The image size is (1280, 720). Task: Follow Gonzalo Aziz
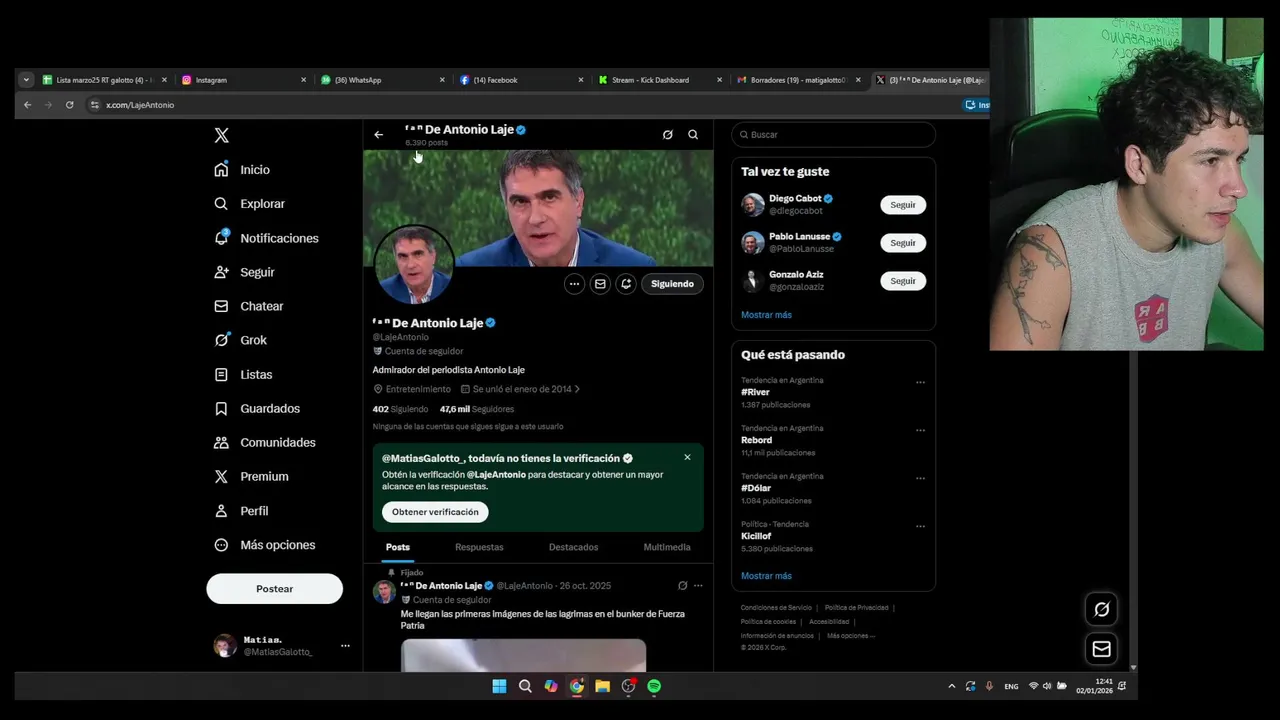903,281
